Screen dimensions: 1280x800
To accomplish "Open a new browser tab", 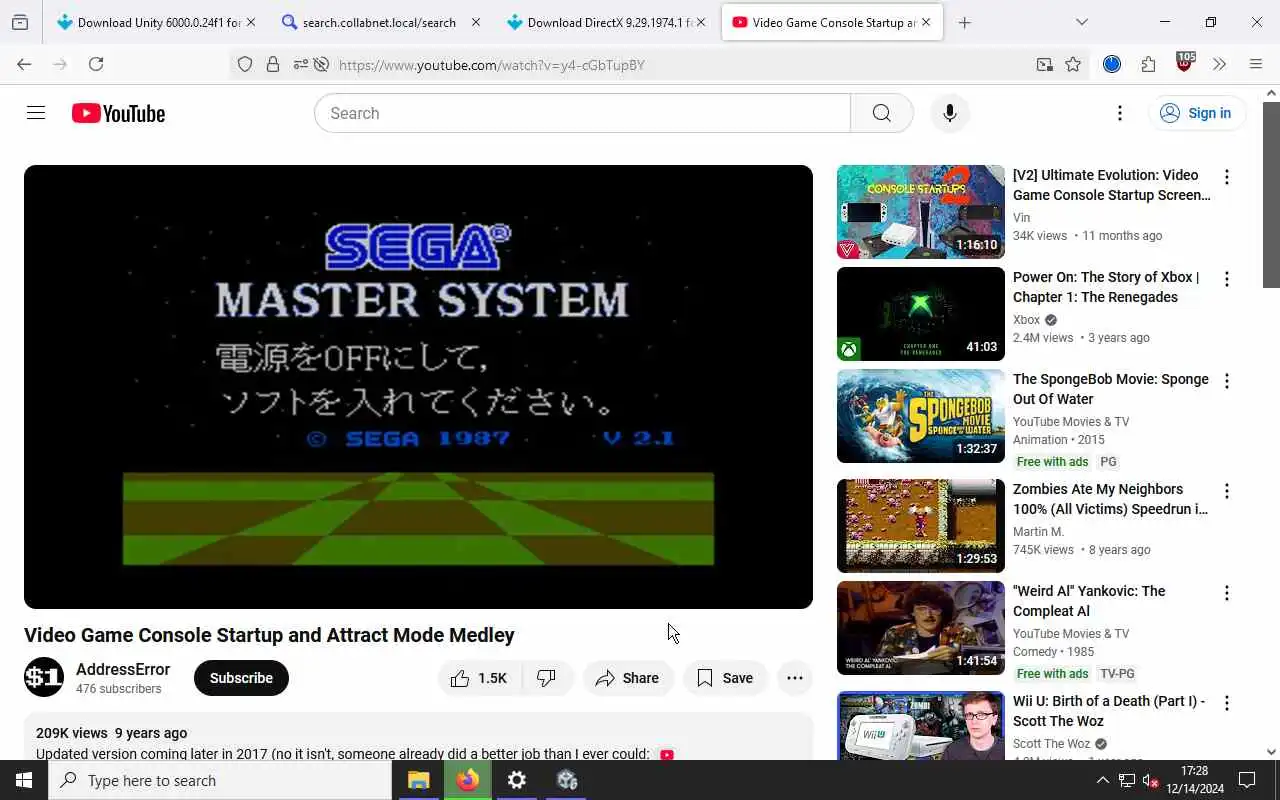I will (x=964, y=22).
